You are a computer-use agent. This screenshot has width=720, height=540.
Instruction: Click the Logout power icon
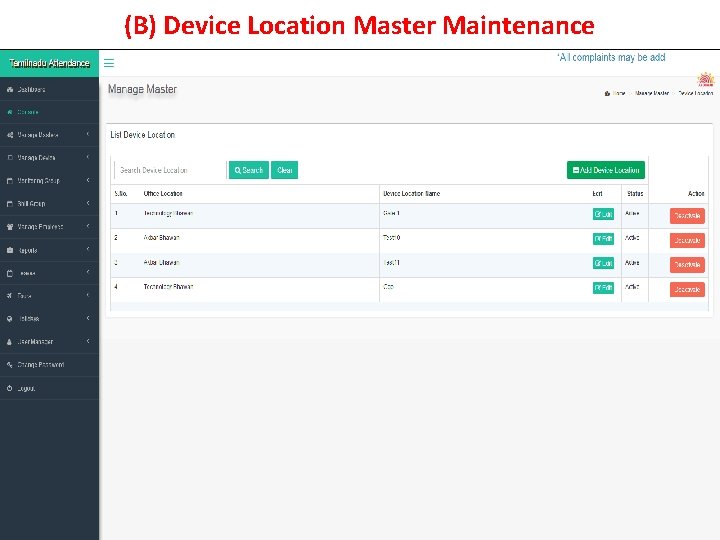click(x=10, y=388)
